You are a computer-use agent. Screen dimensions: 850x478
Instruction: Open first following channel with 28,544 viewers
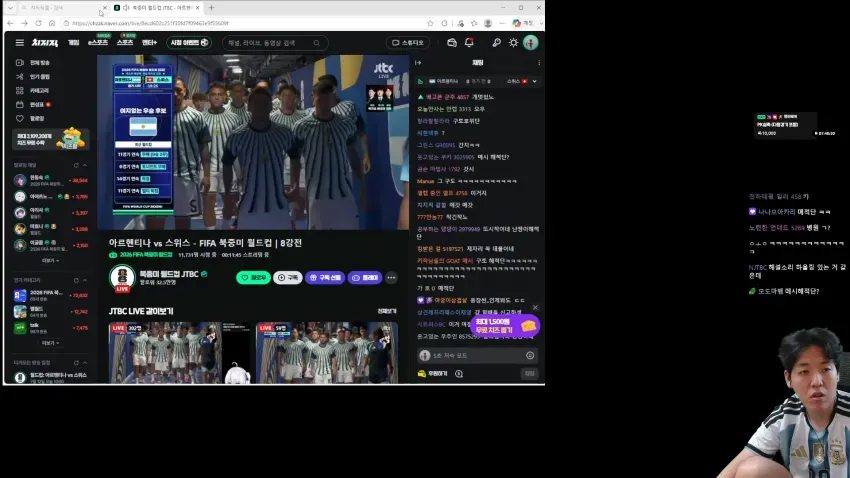tap(50, 180)
